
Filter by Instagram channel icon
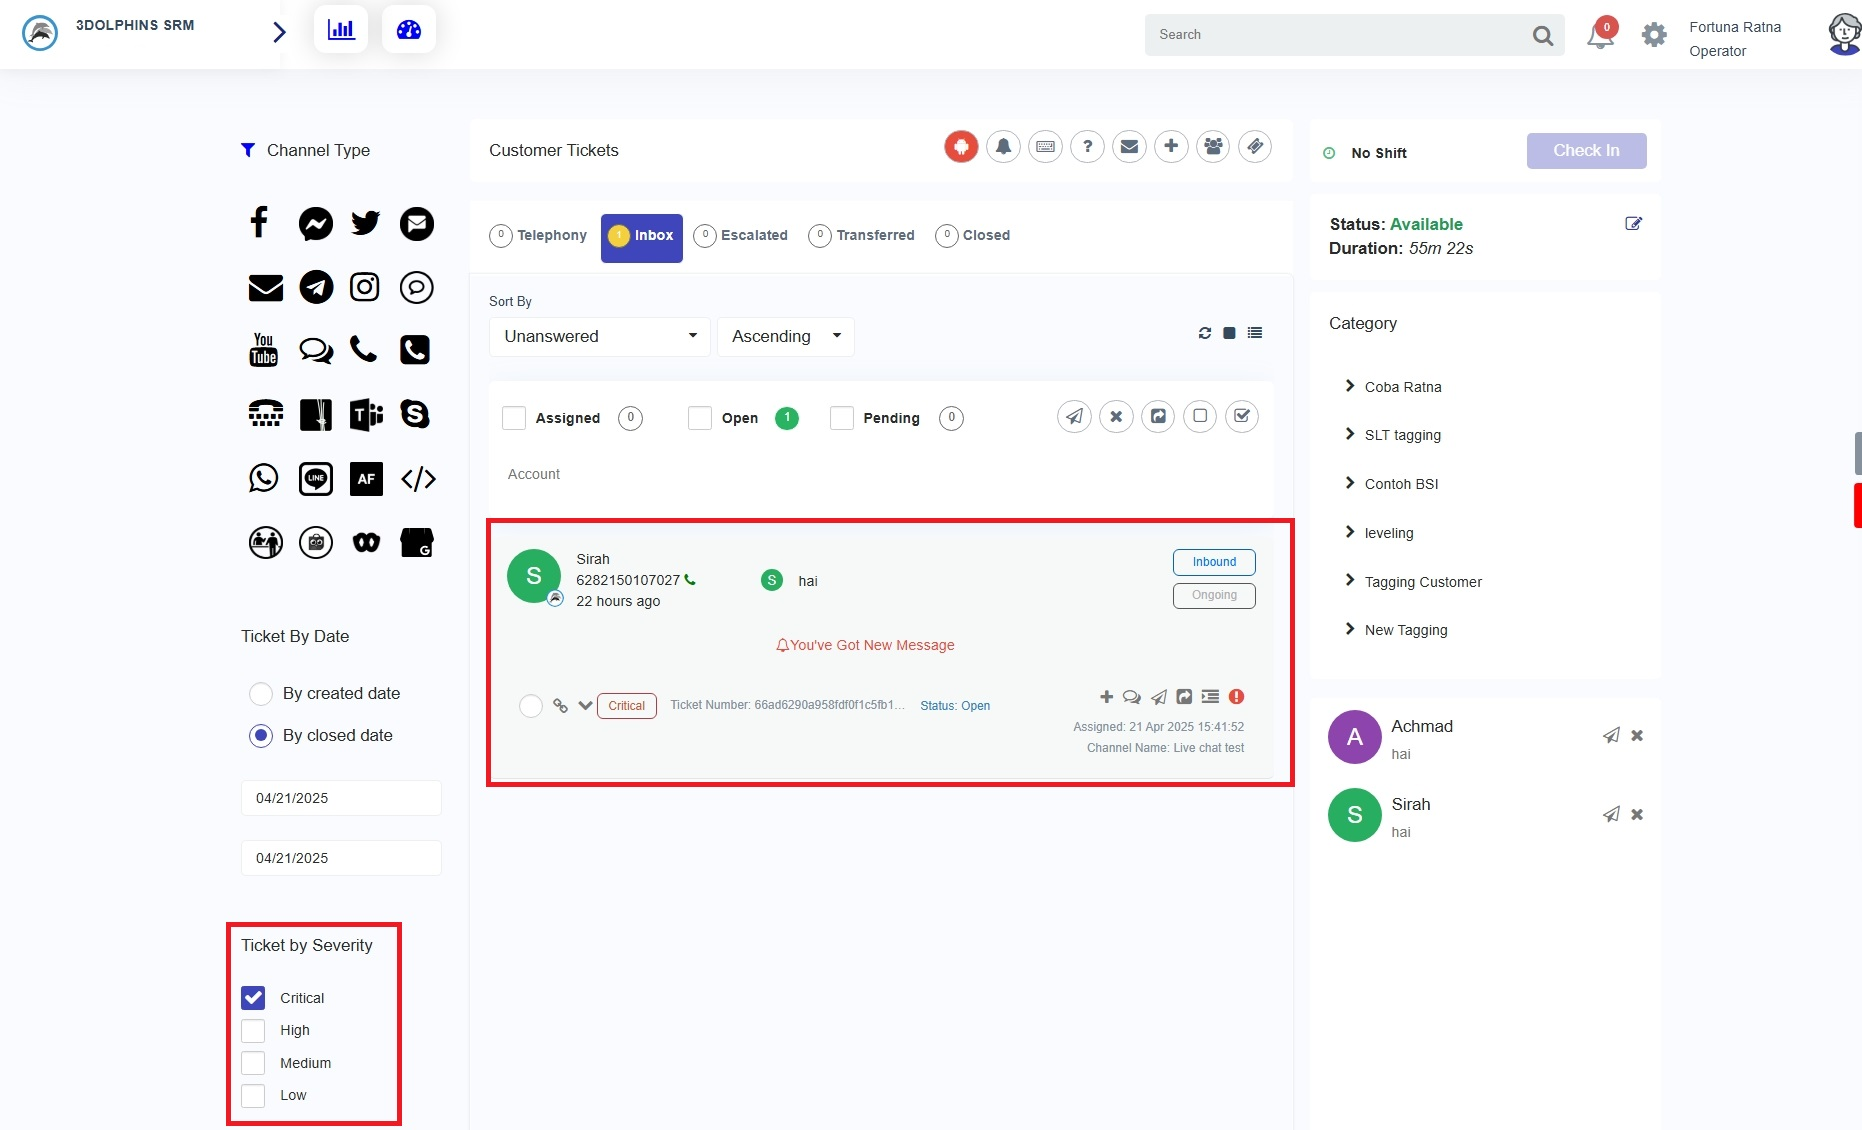[x=365, y=288]
